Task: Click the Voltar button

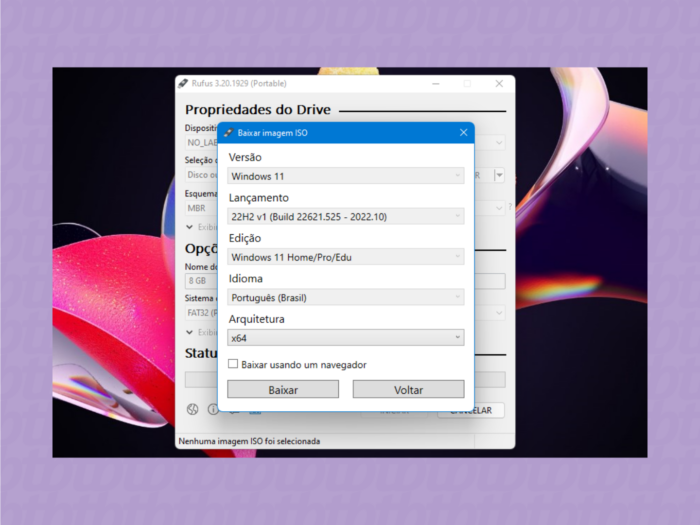Action: coord(408,389)
